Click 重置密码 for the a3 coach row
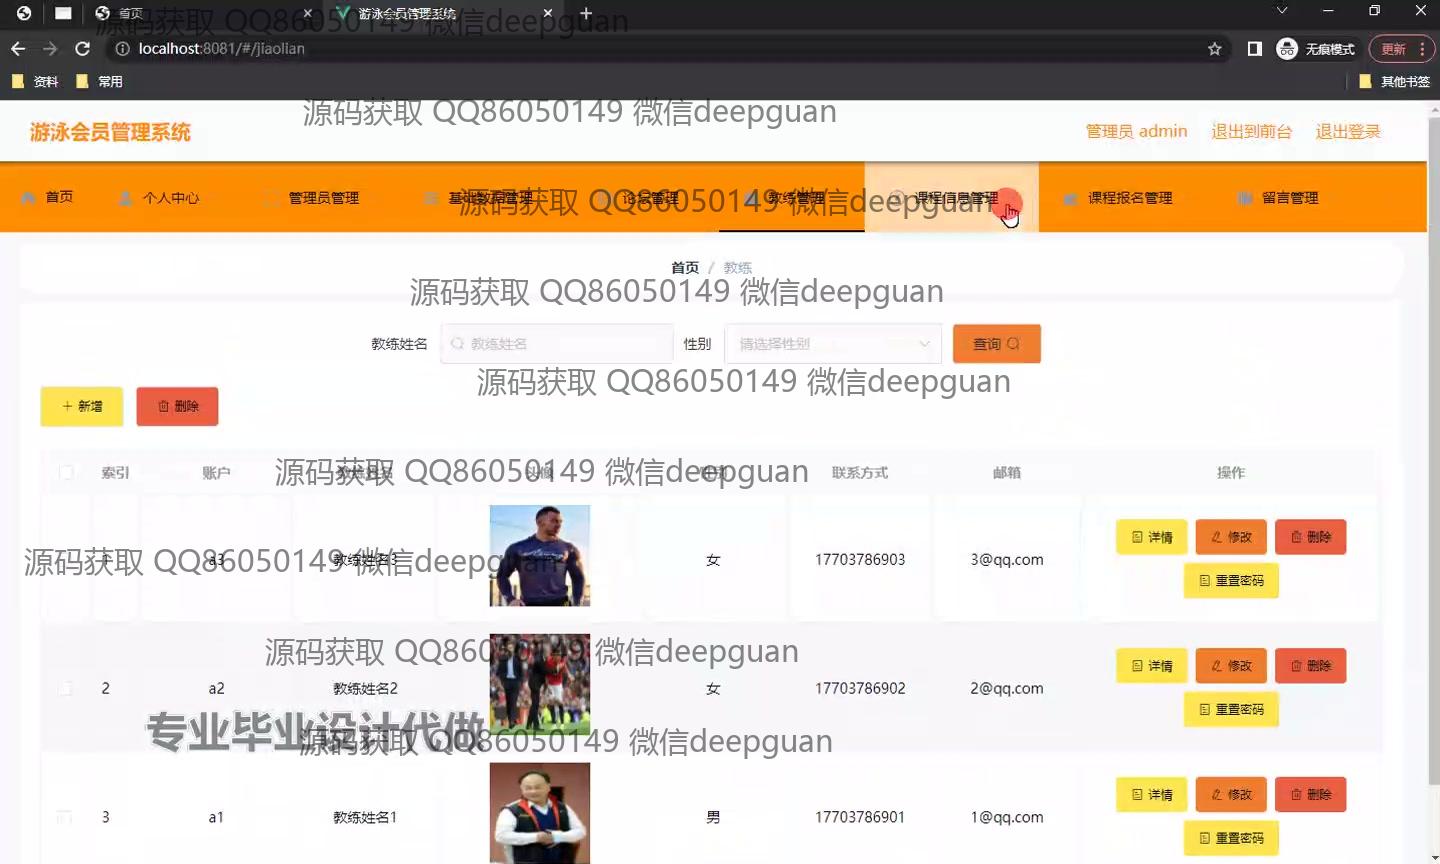The image size is (1440, 864). point(1231,581)
